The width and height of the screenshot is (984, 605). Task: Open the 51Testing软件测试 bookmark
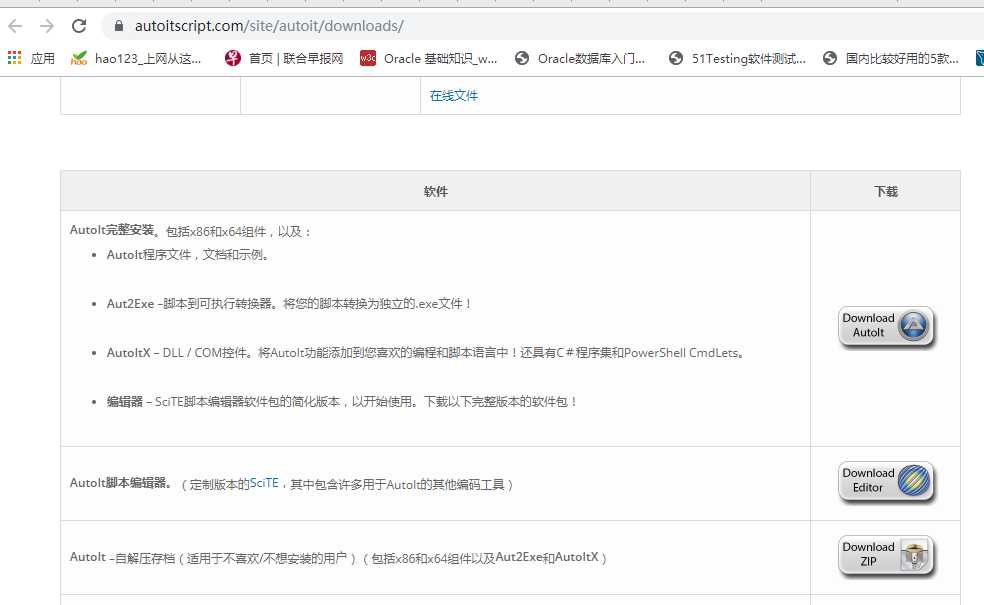coord(738,58)
